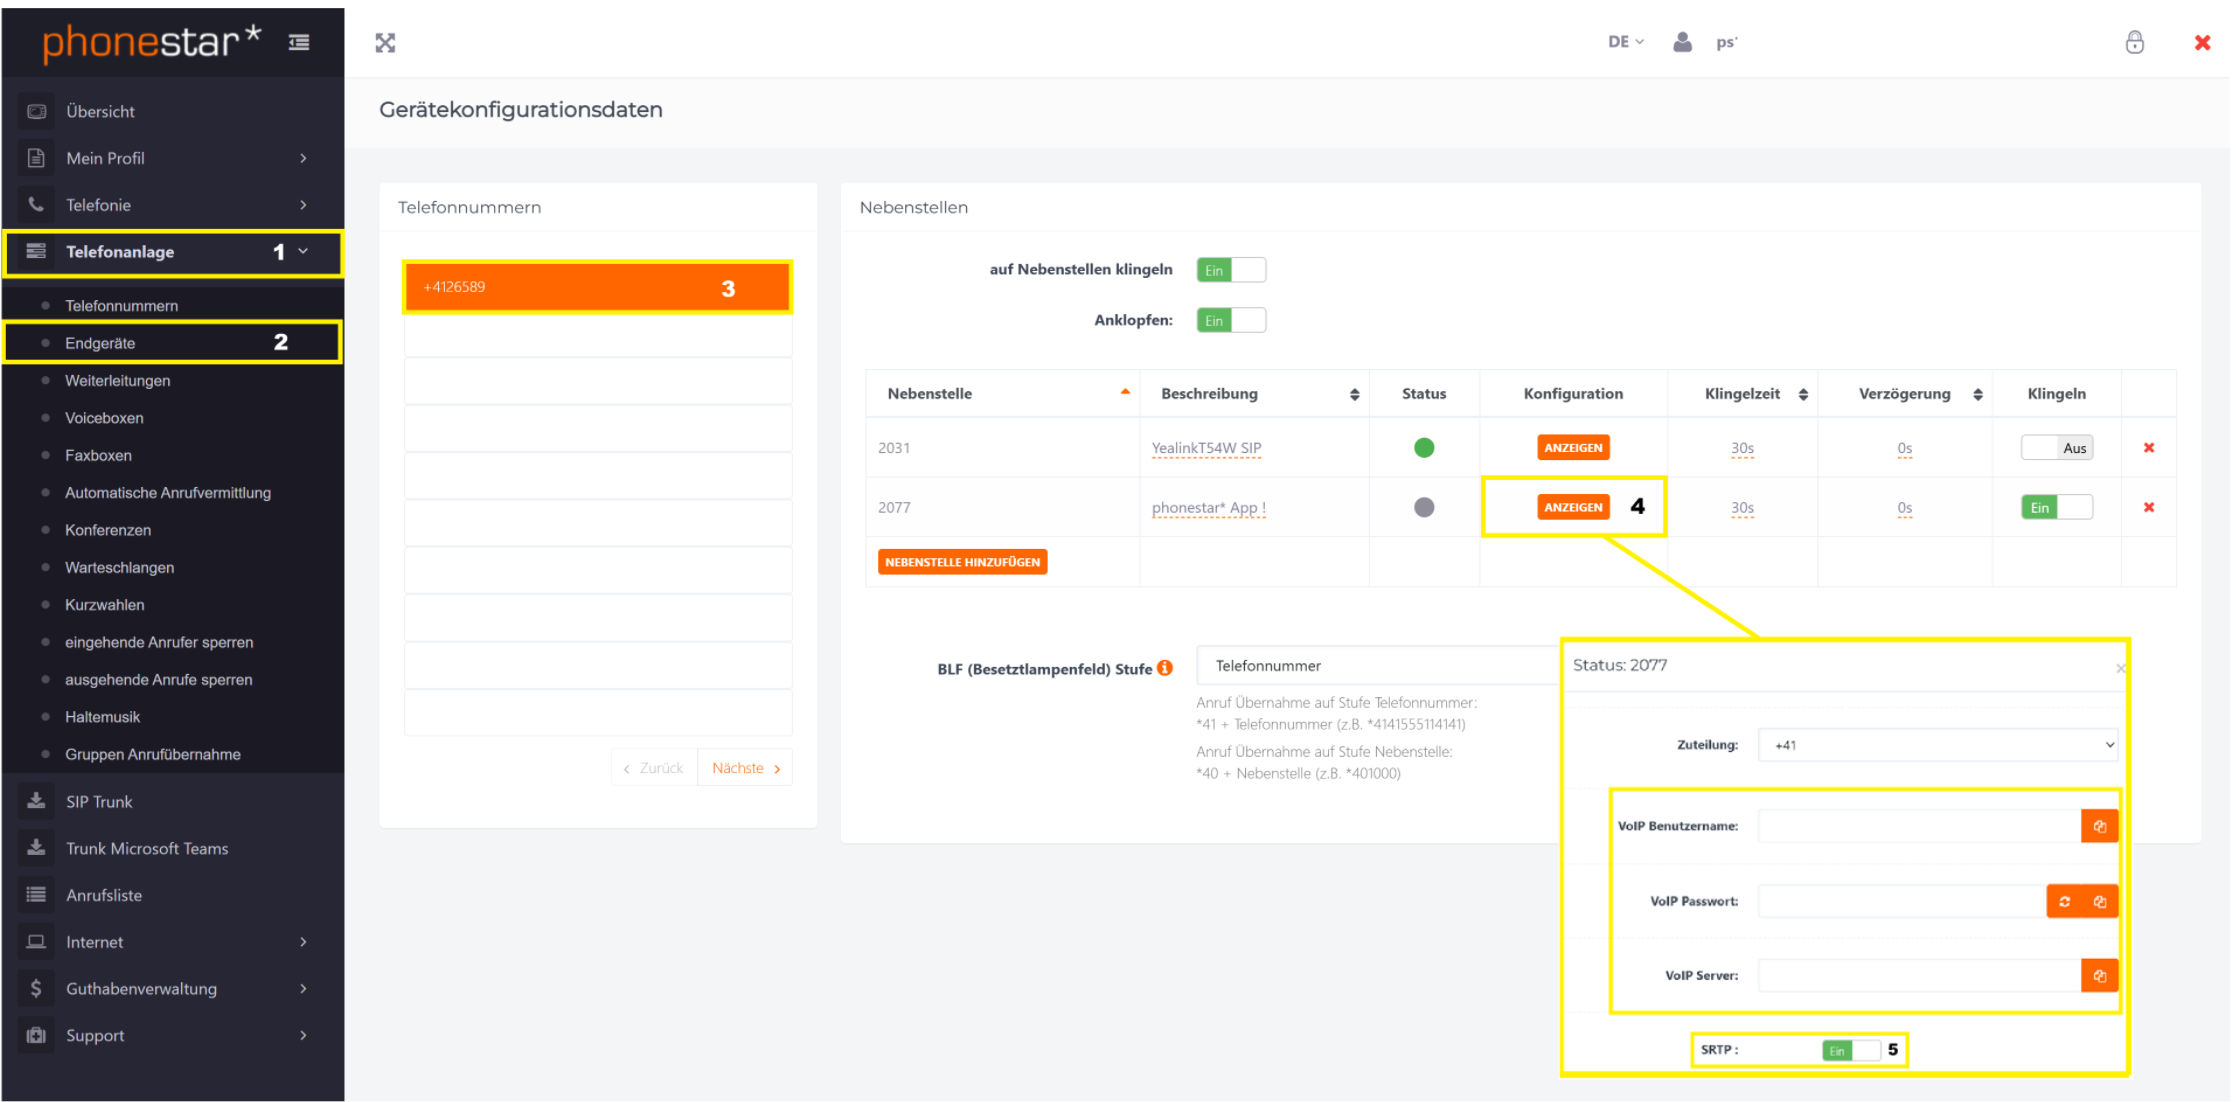
Task: Disable the Anklopfen switch
Action: tap(1230, 320)
